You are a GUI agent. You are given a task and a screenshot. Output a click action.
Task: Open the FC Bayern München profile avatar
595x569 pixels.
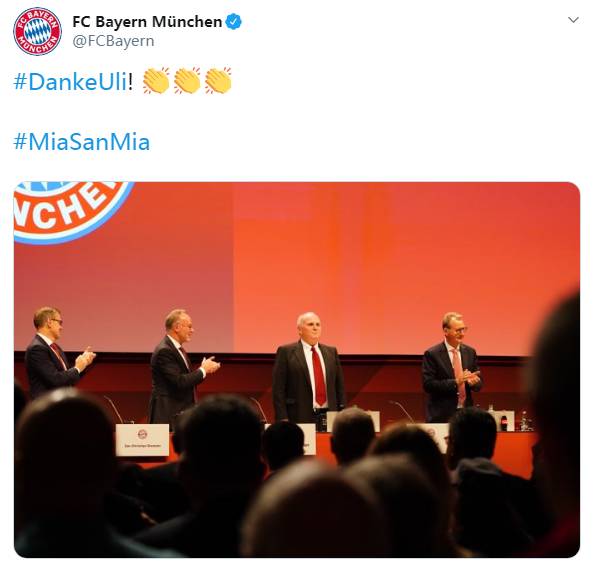tap(37, 31)
